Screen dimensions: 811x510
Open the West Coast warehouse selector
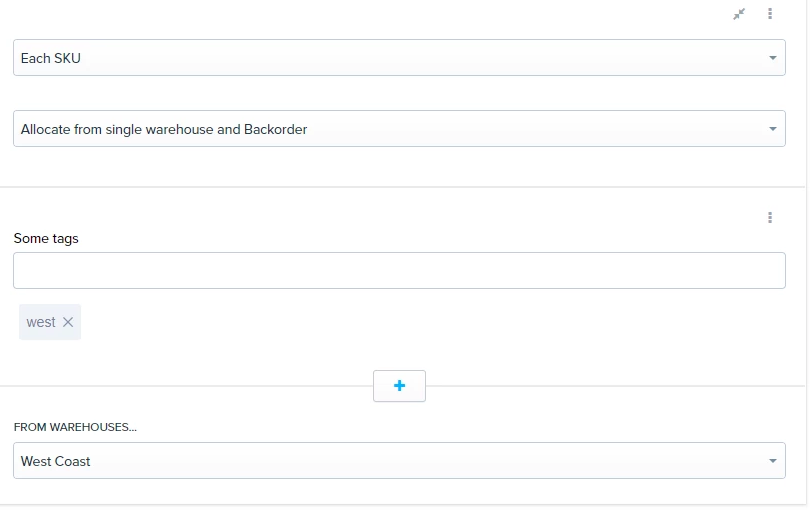point(399,460)
